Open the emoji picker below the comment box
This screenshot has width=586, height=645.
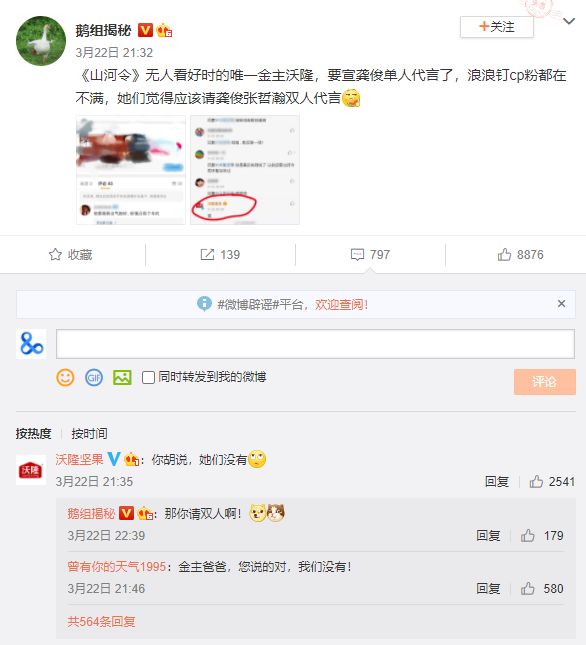(65, 377)
